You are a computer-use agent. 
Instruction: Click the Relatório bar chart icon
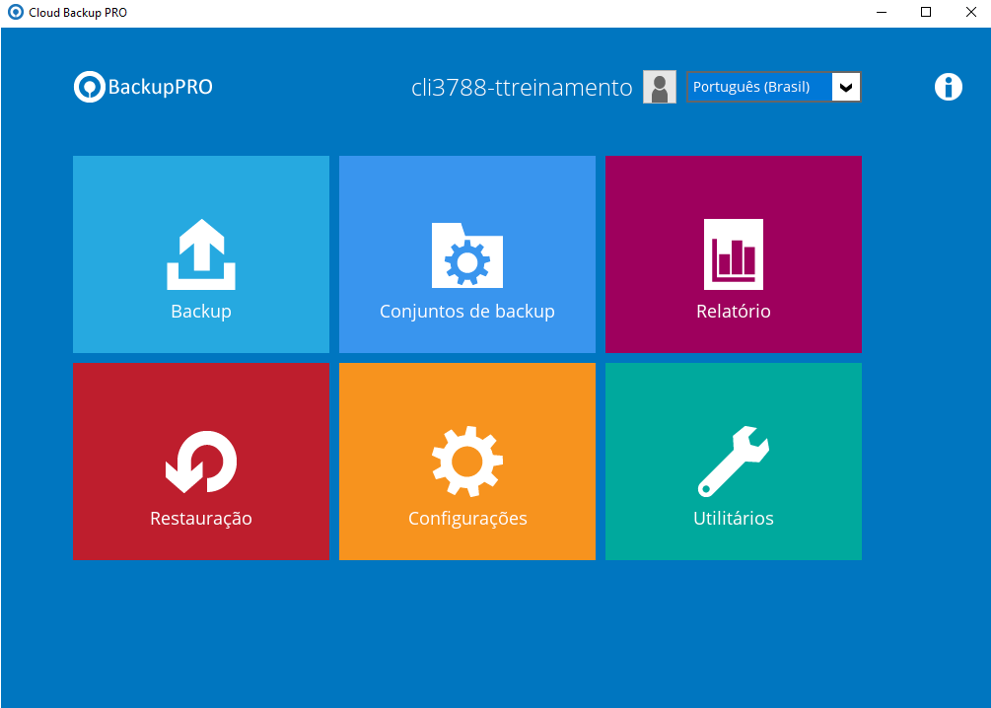coord(733,254)
